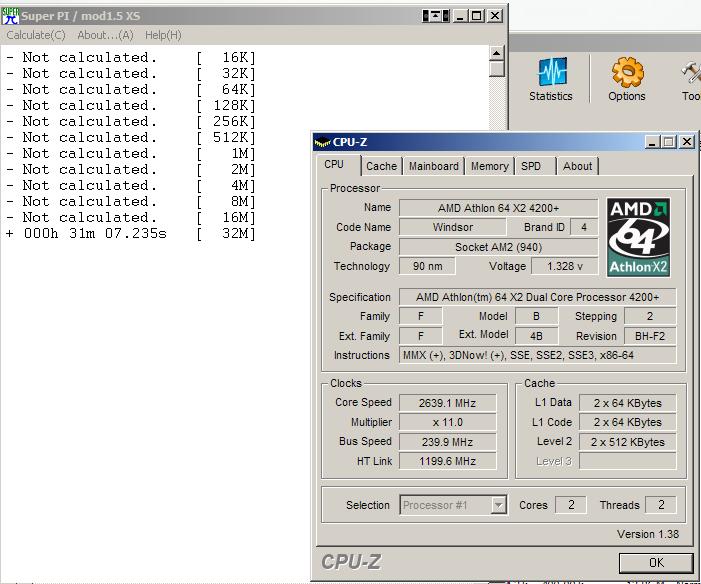
Task: Close the CPU-Z window
Action: click(686, 142)
